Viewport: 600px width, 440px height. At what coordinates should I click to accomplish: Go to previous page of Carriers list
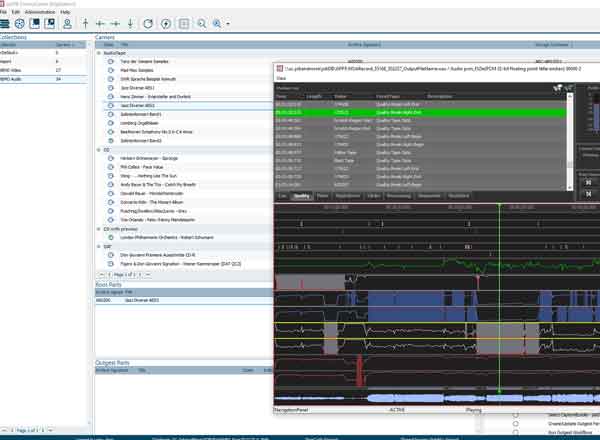pyautogui.click(x=109, y=275)
